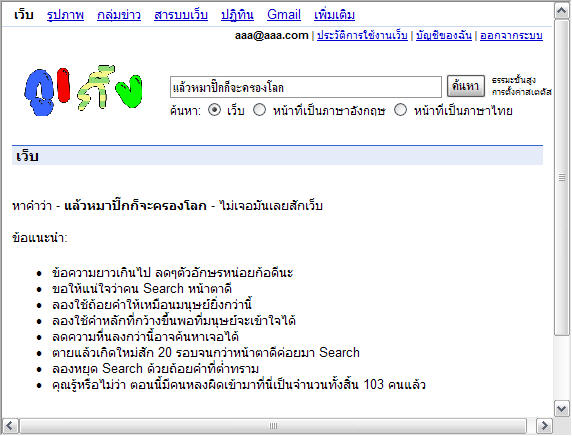Select the เว็บ search radio button
572x436 pixels.
[x=214, y=110]
